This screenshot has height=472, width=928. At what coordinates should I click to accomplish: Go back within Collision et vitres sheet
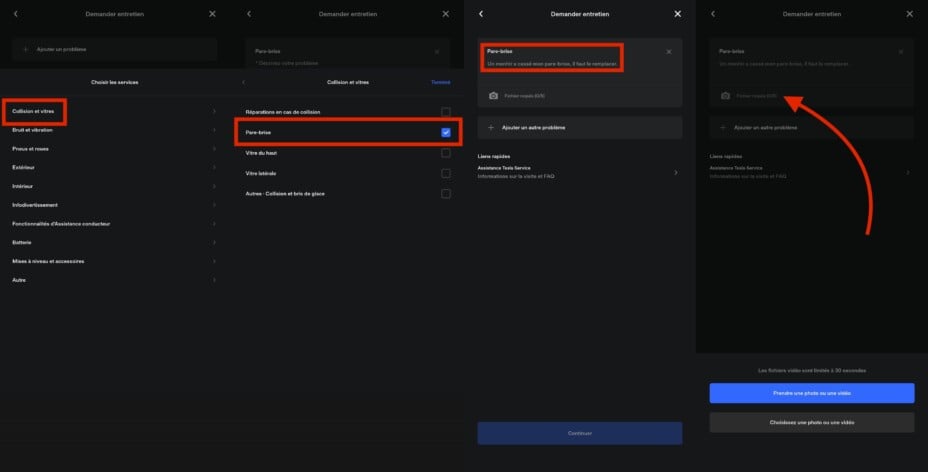(243, 82)
